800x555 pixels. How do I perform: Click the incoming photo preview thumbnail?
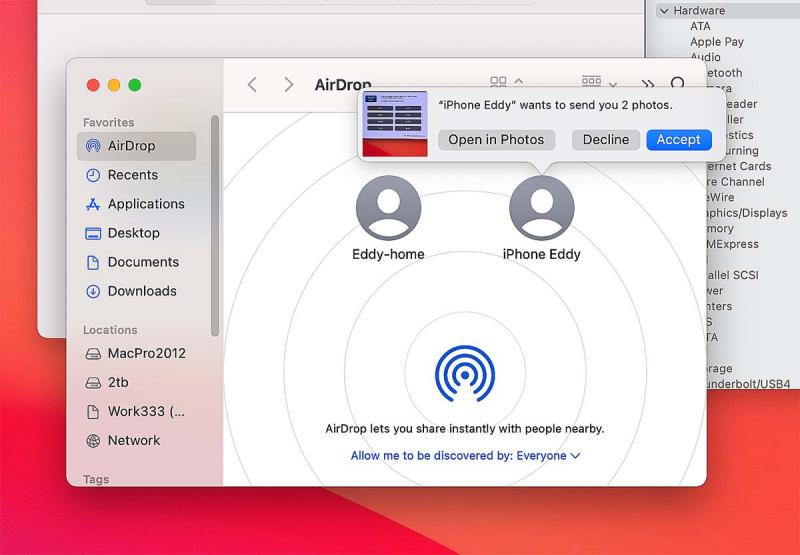pyautogui.click(x=394, y=123)
